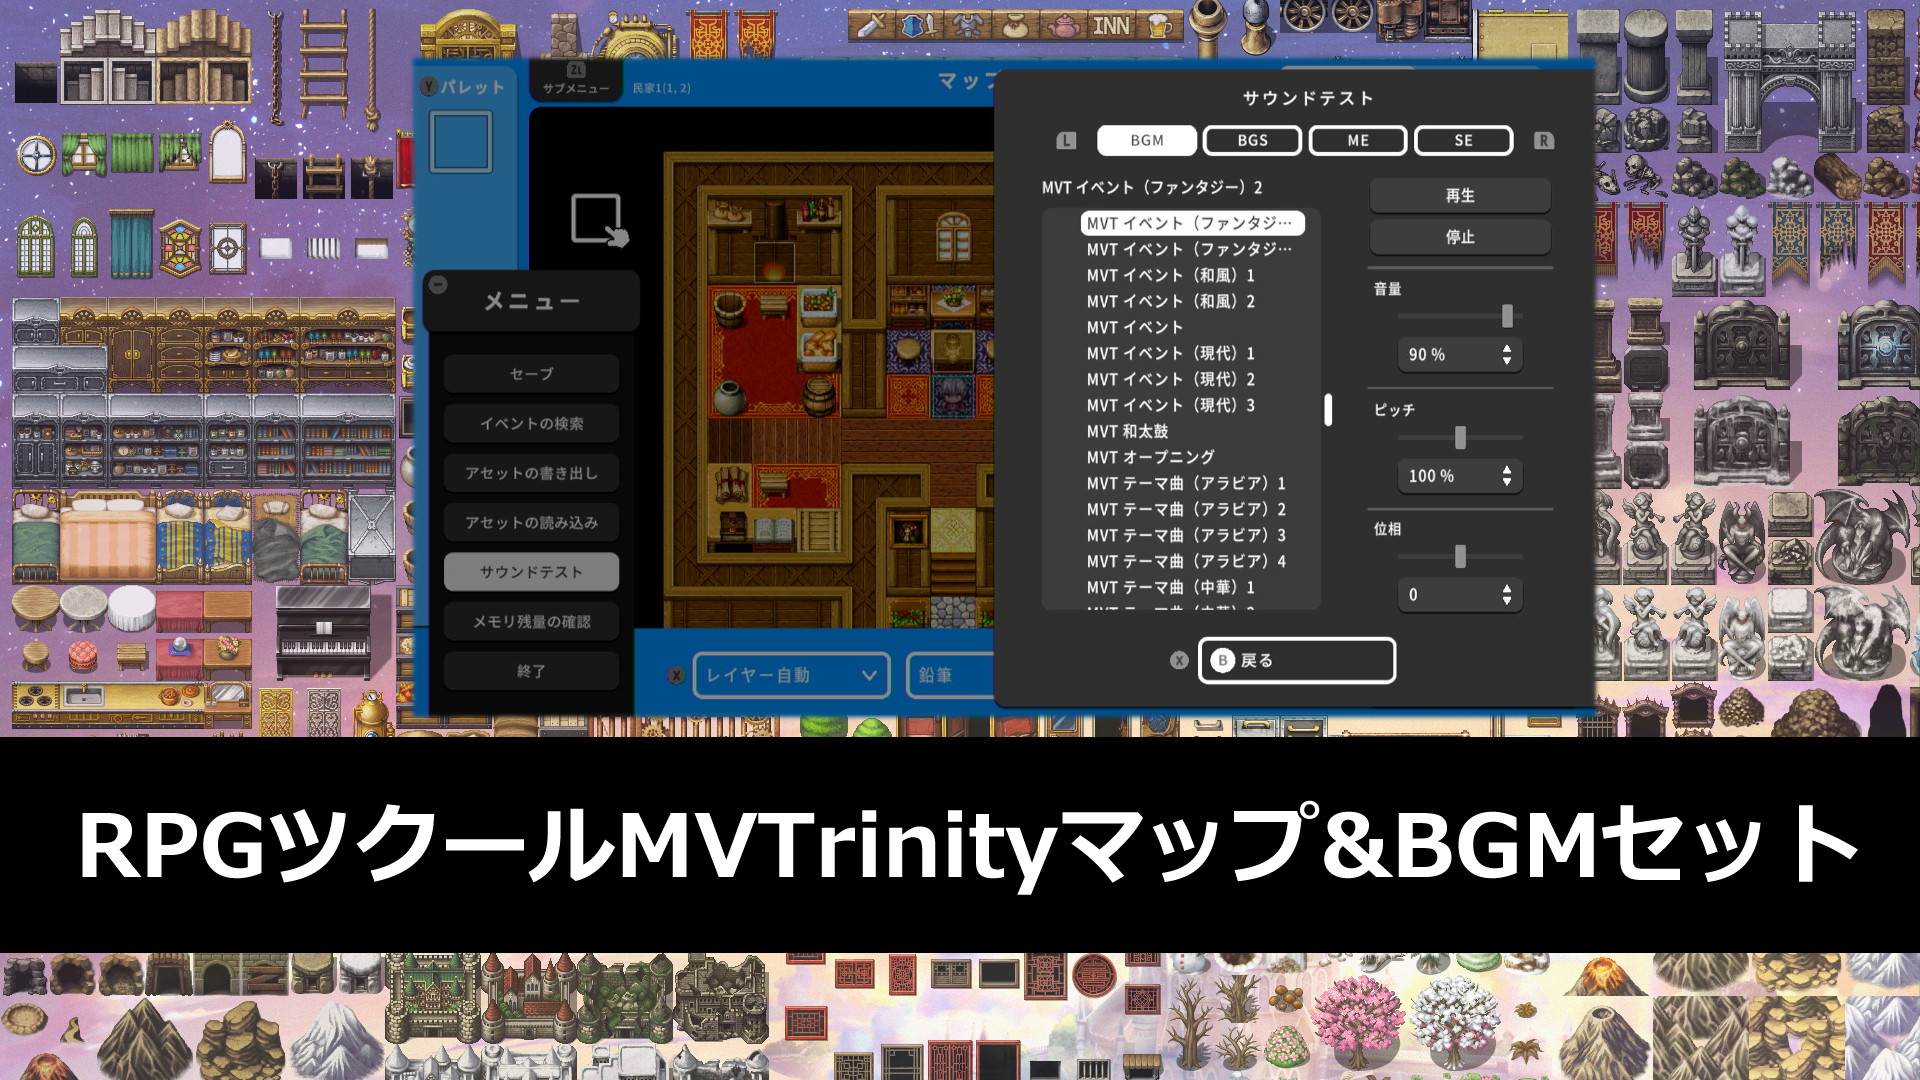Switch to the SE tab in sound test
1920x1080 pixels.
coord(1462,140)
